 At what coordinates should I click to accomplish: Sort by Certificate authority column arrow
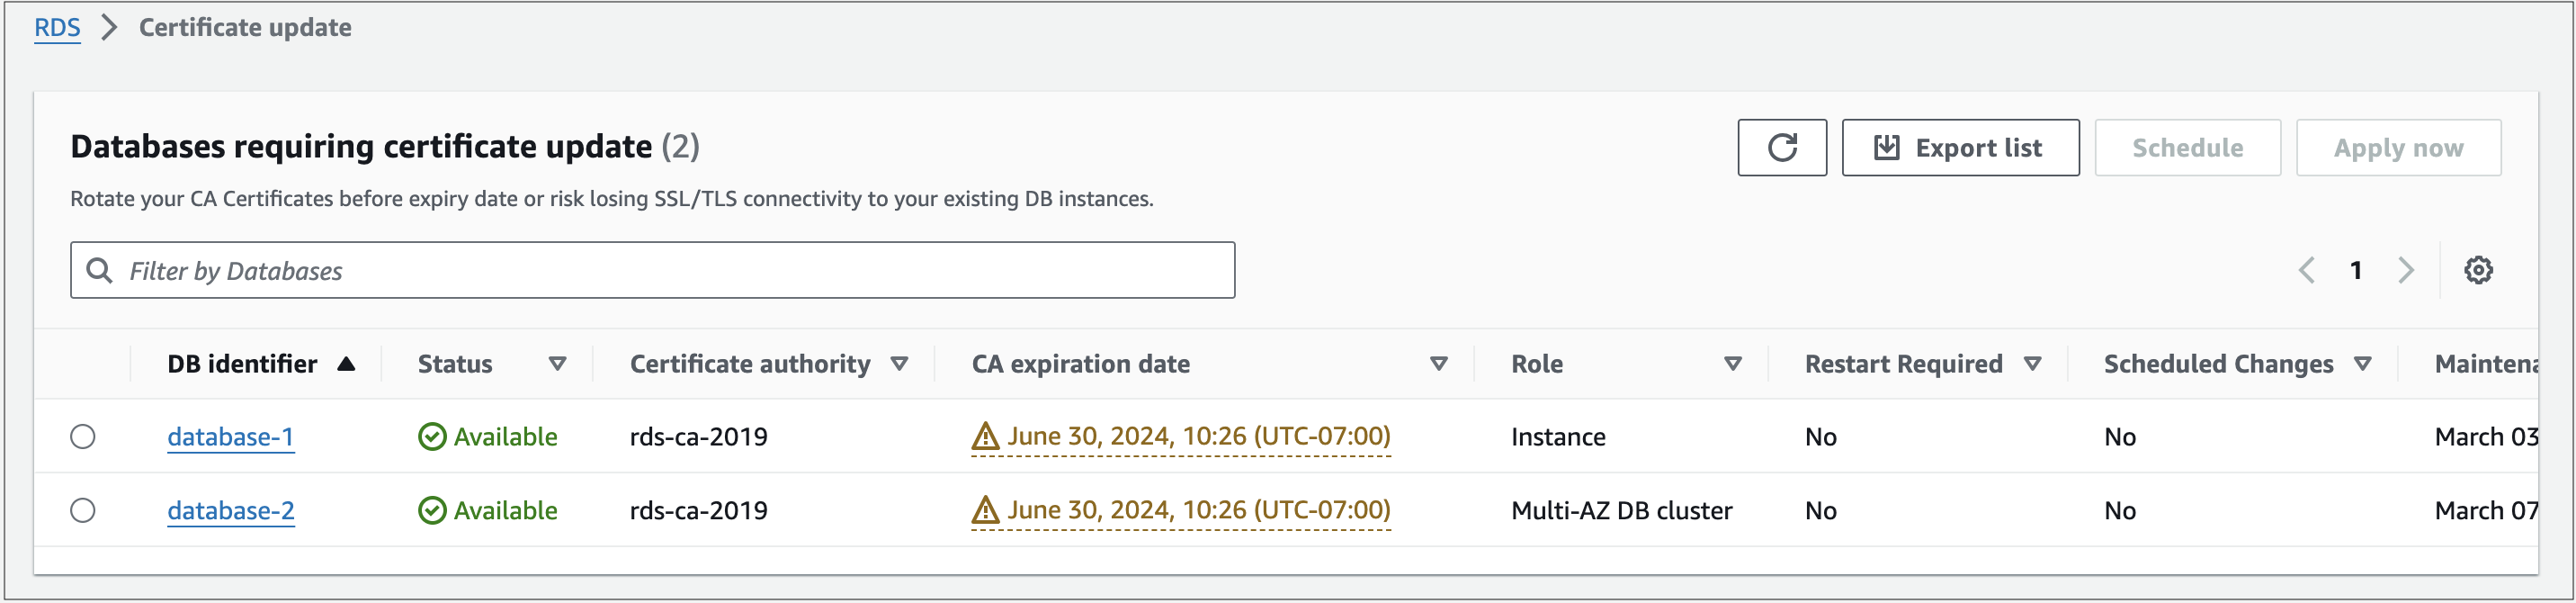pyautogui.click(x=899, y=364)
